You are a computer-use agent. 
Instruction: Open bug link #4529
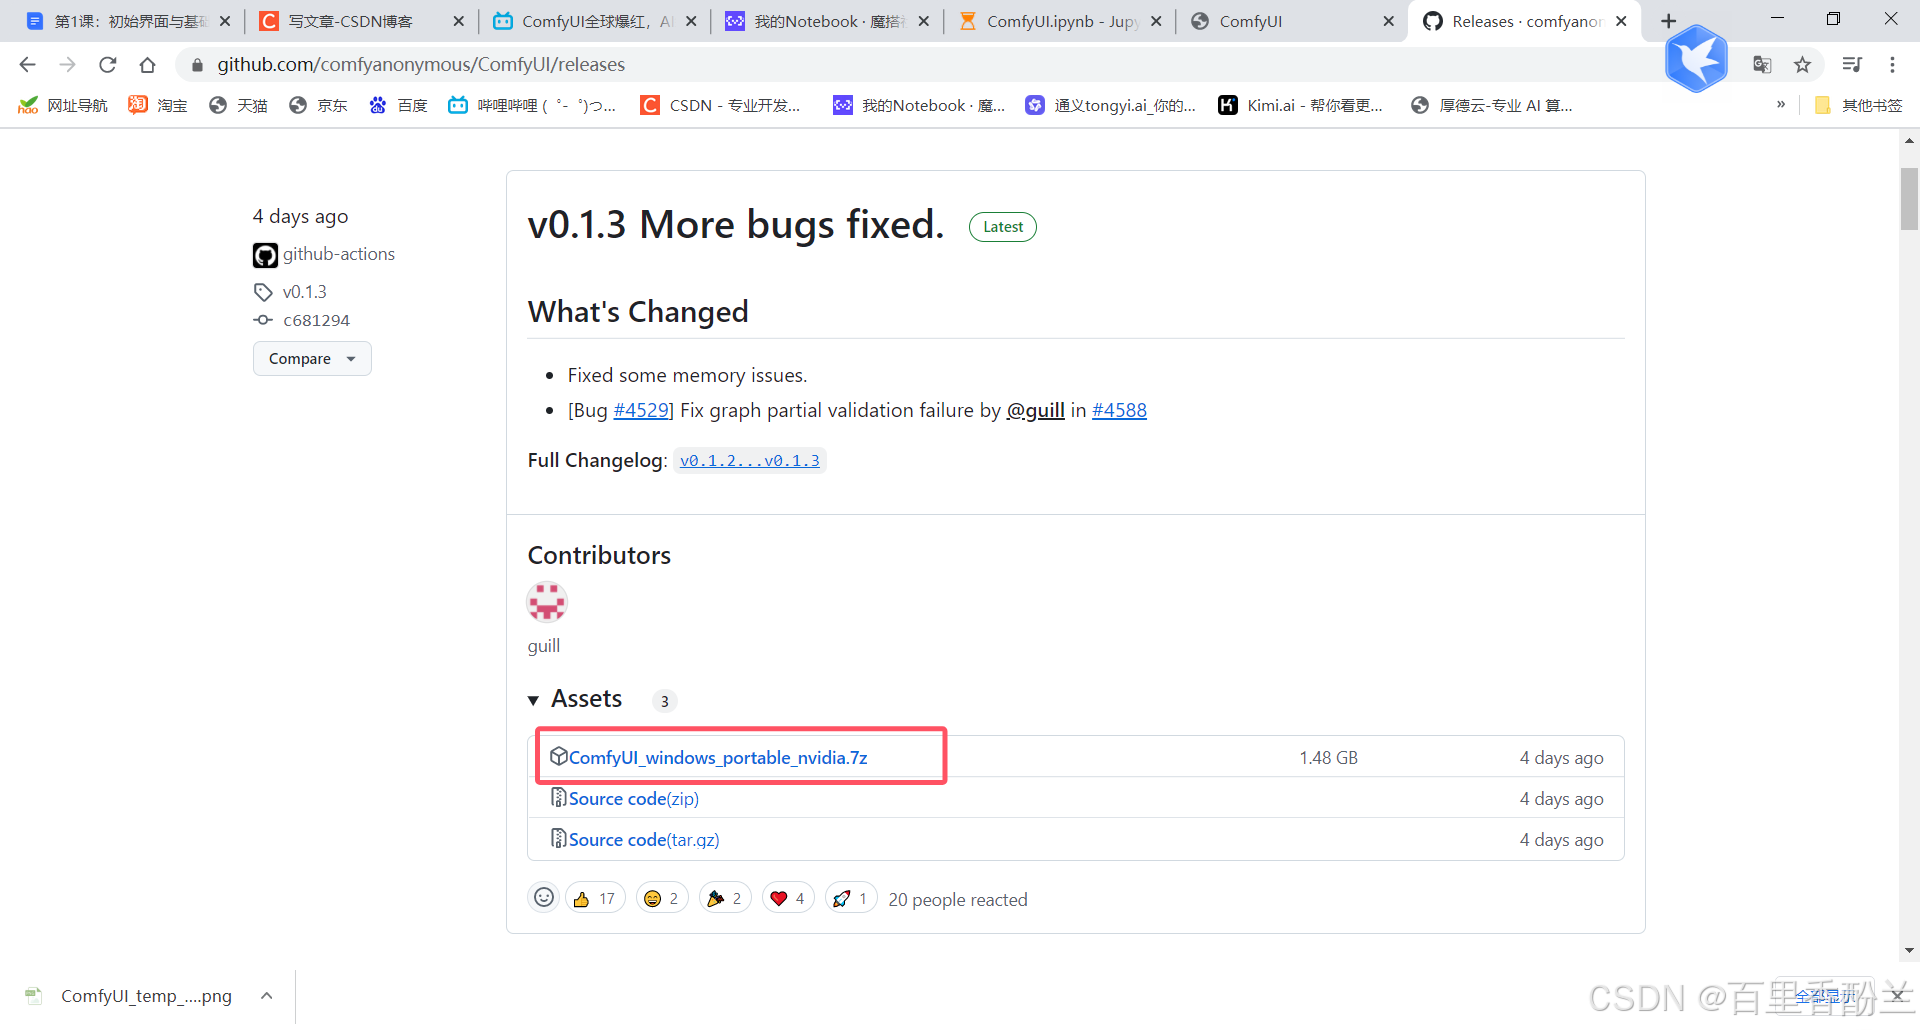tap(641, 410)
